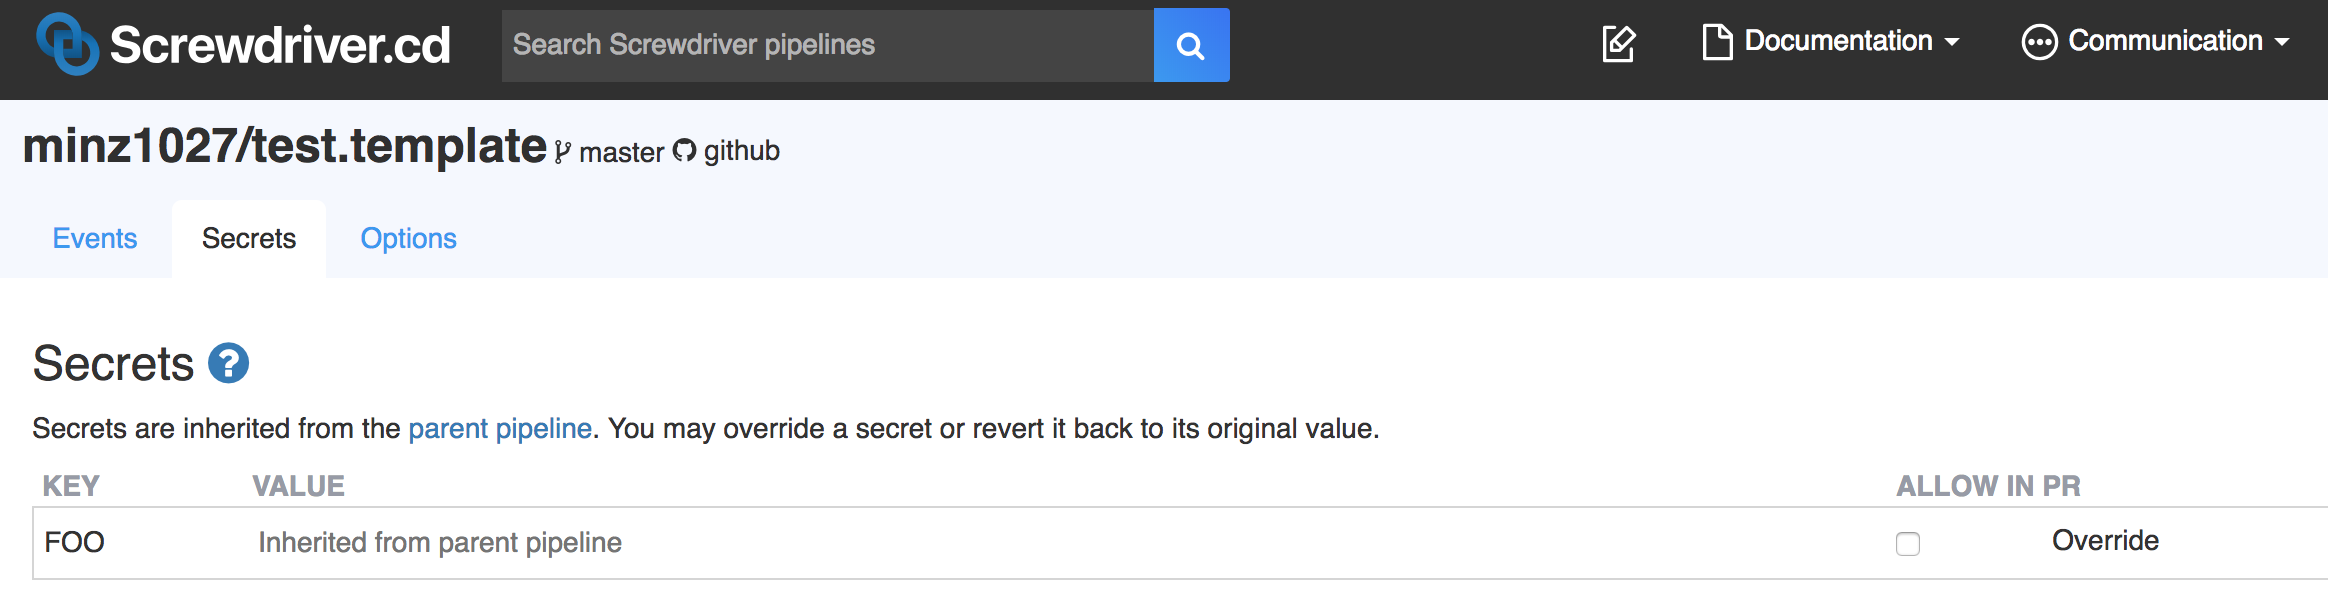Click the Documentation page icon
The height and width of the screenshot is (614, 2328).
click(x=1717, y=42)
